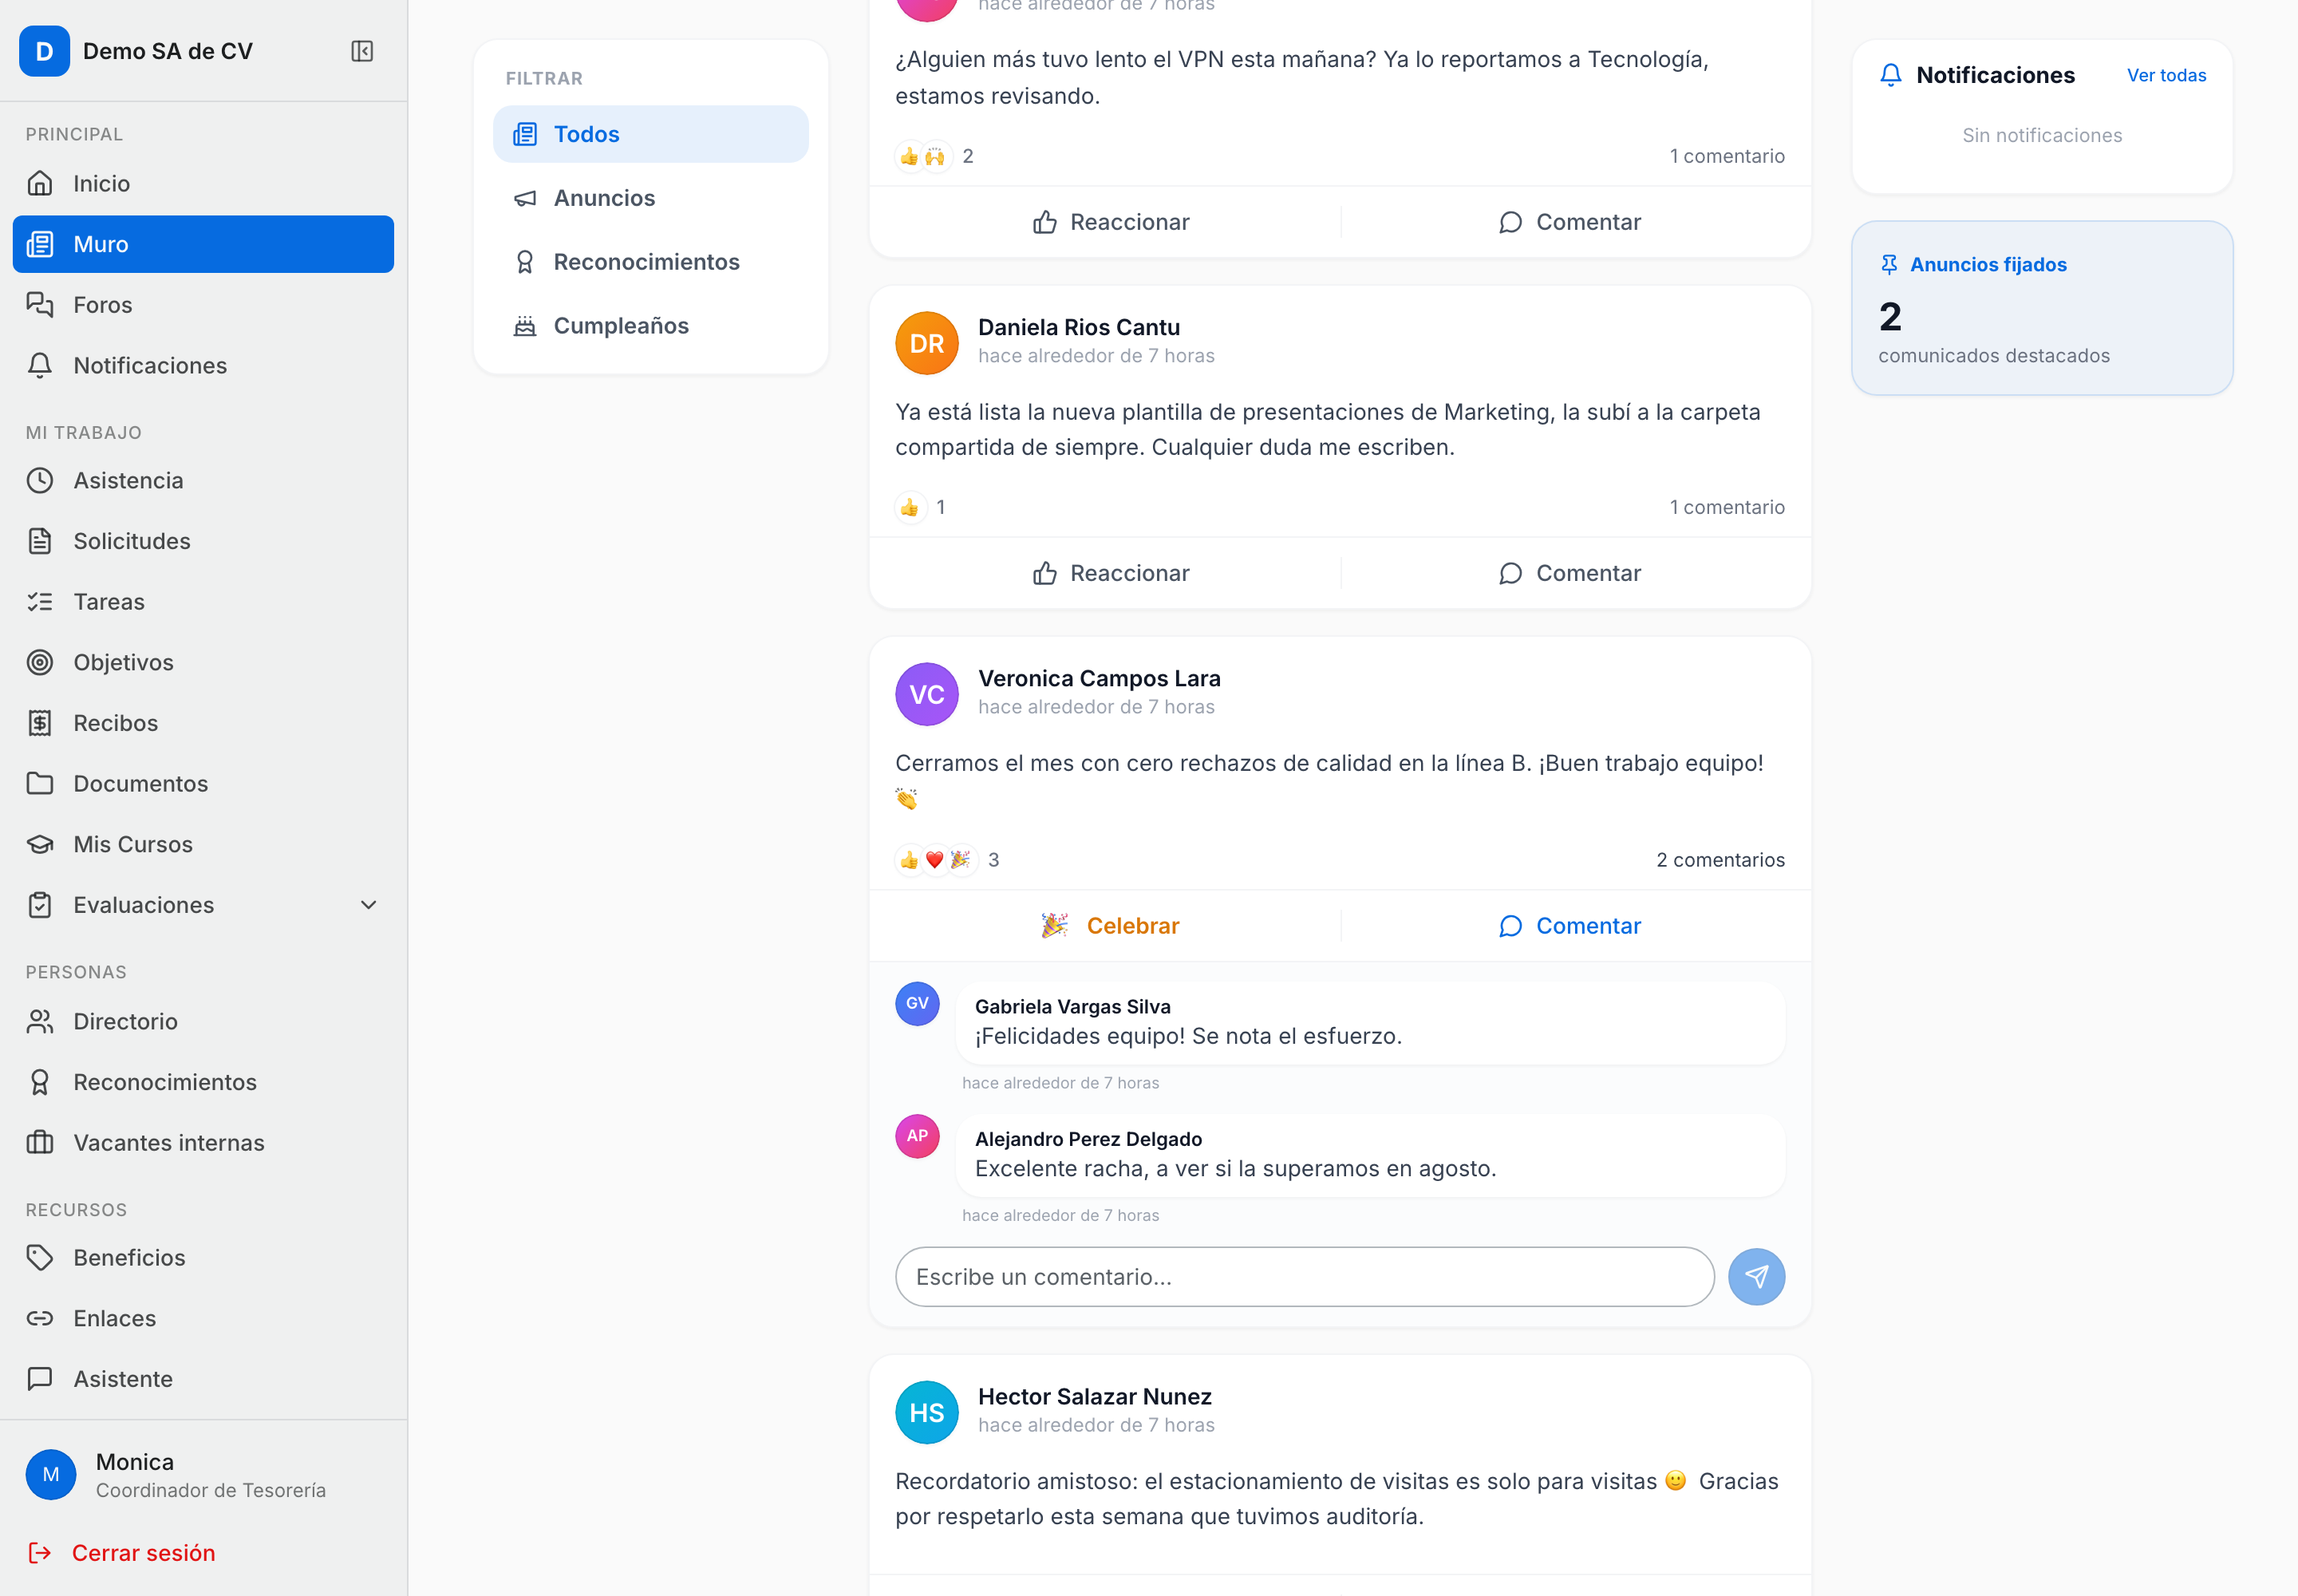
Task: Expand the Evaluaciones chevron
Action: click(x=368, y=905)
